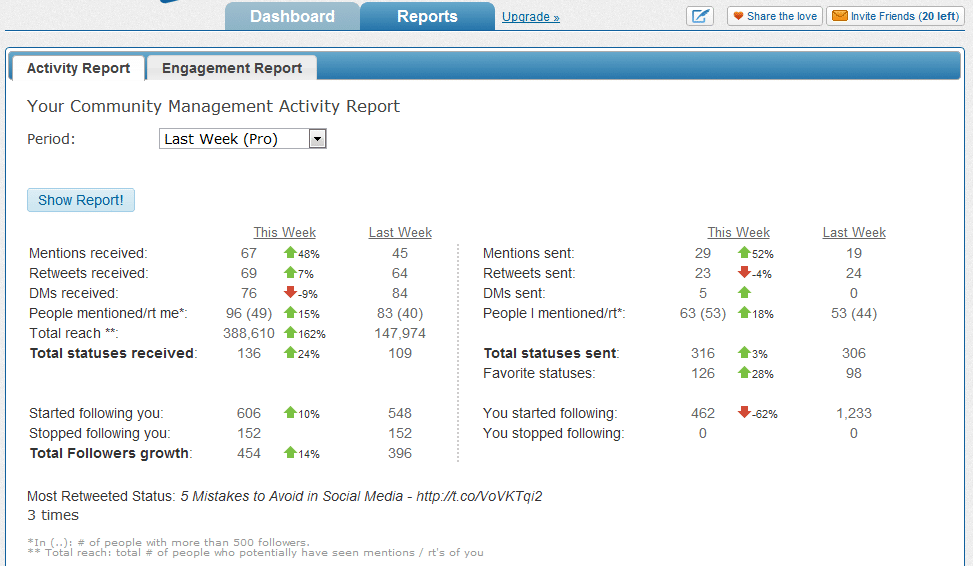Click right This Week column header
973x566 pixels.
pyautogui.click(x=738, y=232)
